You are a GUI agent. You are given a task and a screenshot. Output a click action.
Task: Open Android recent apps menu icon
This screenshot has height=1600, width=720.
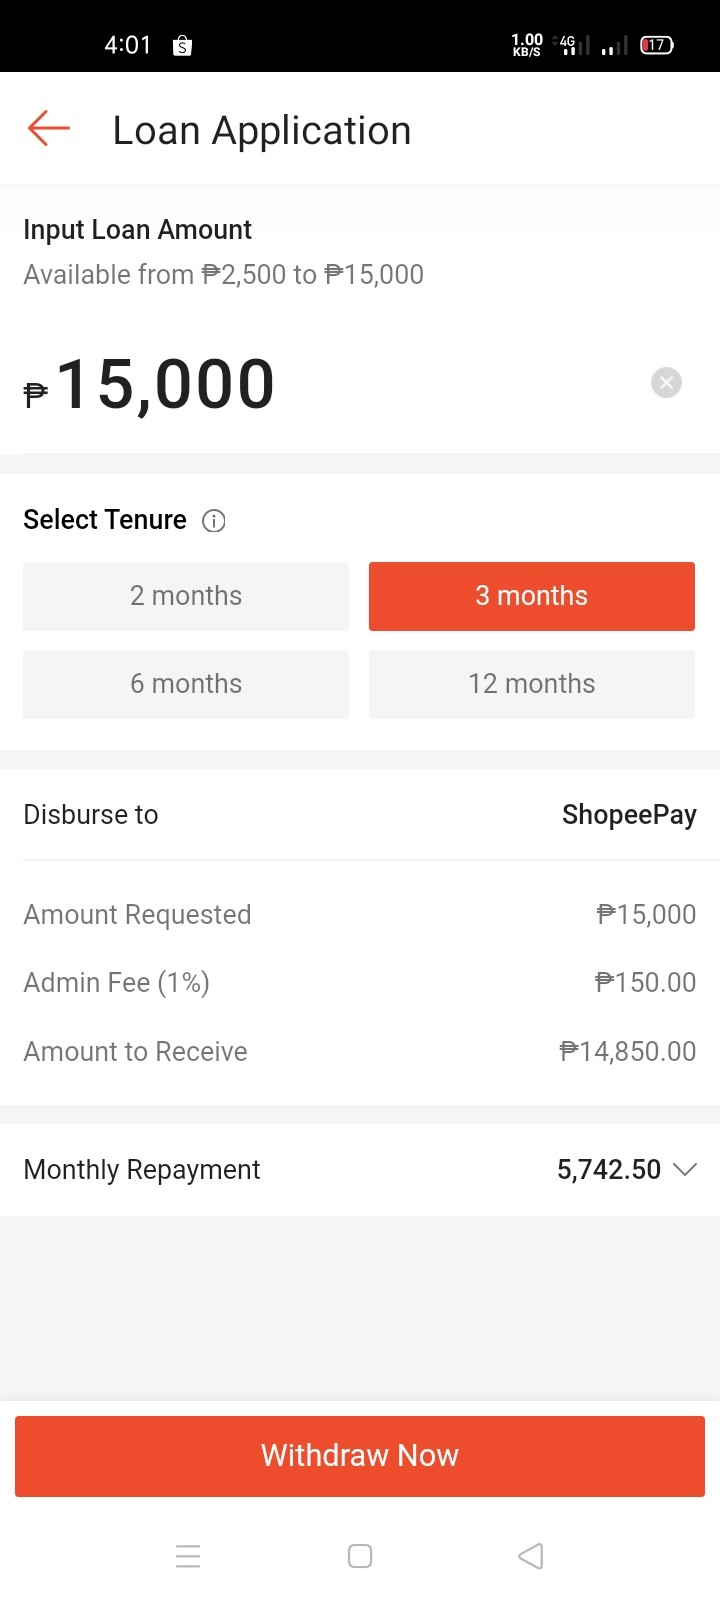(188, 1556)
